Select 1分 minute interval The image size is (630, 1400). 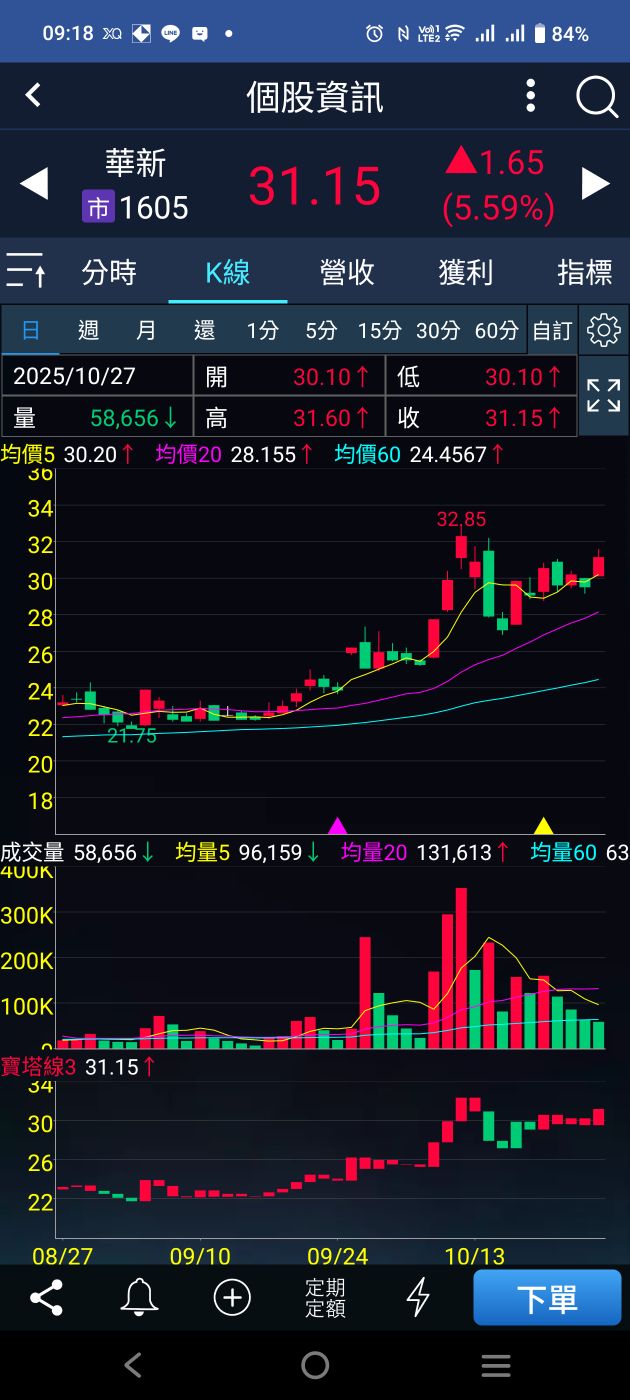(263, 330)
